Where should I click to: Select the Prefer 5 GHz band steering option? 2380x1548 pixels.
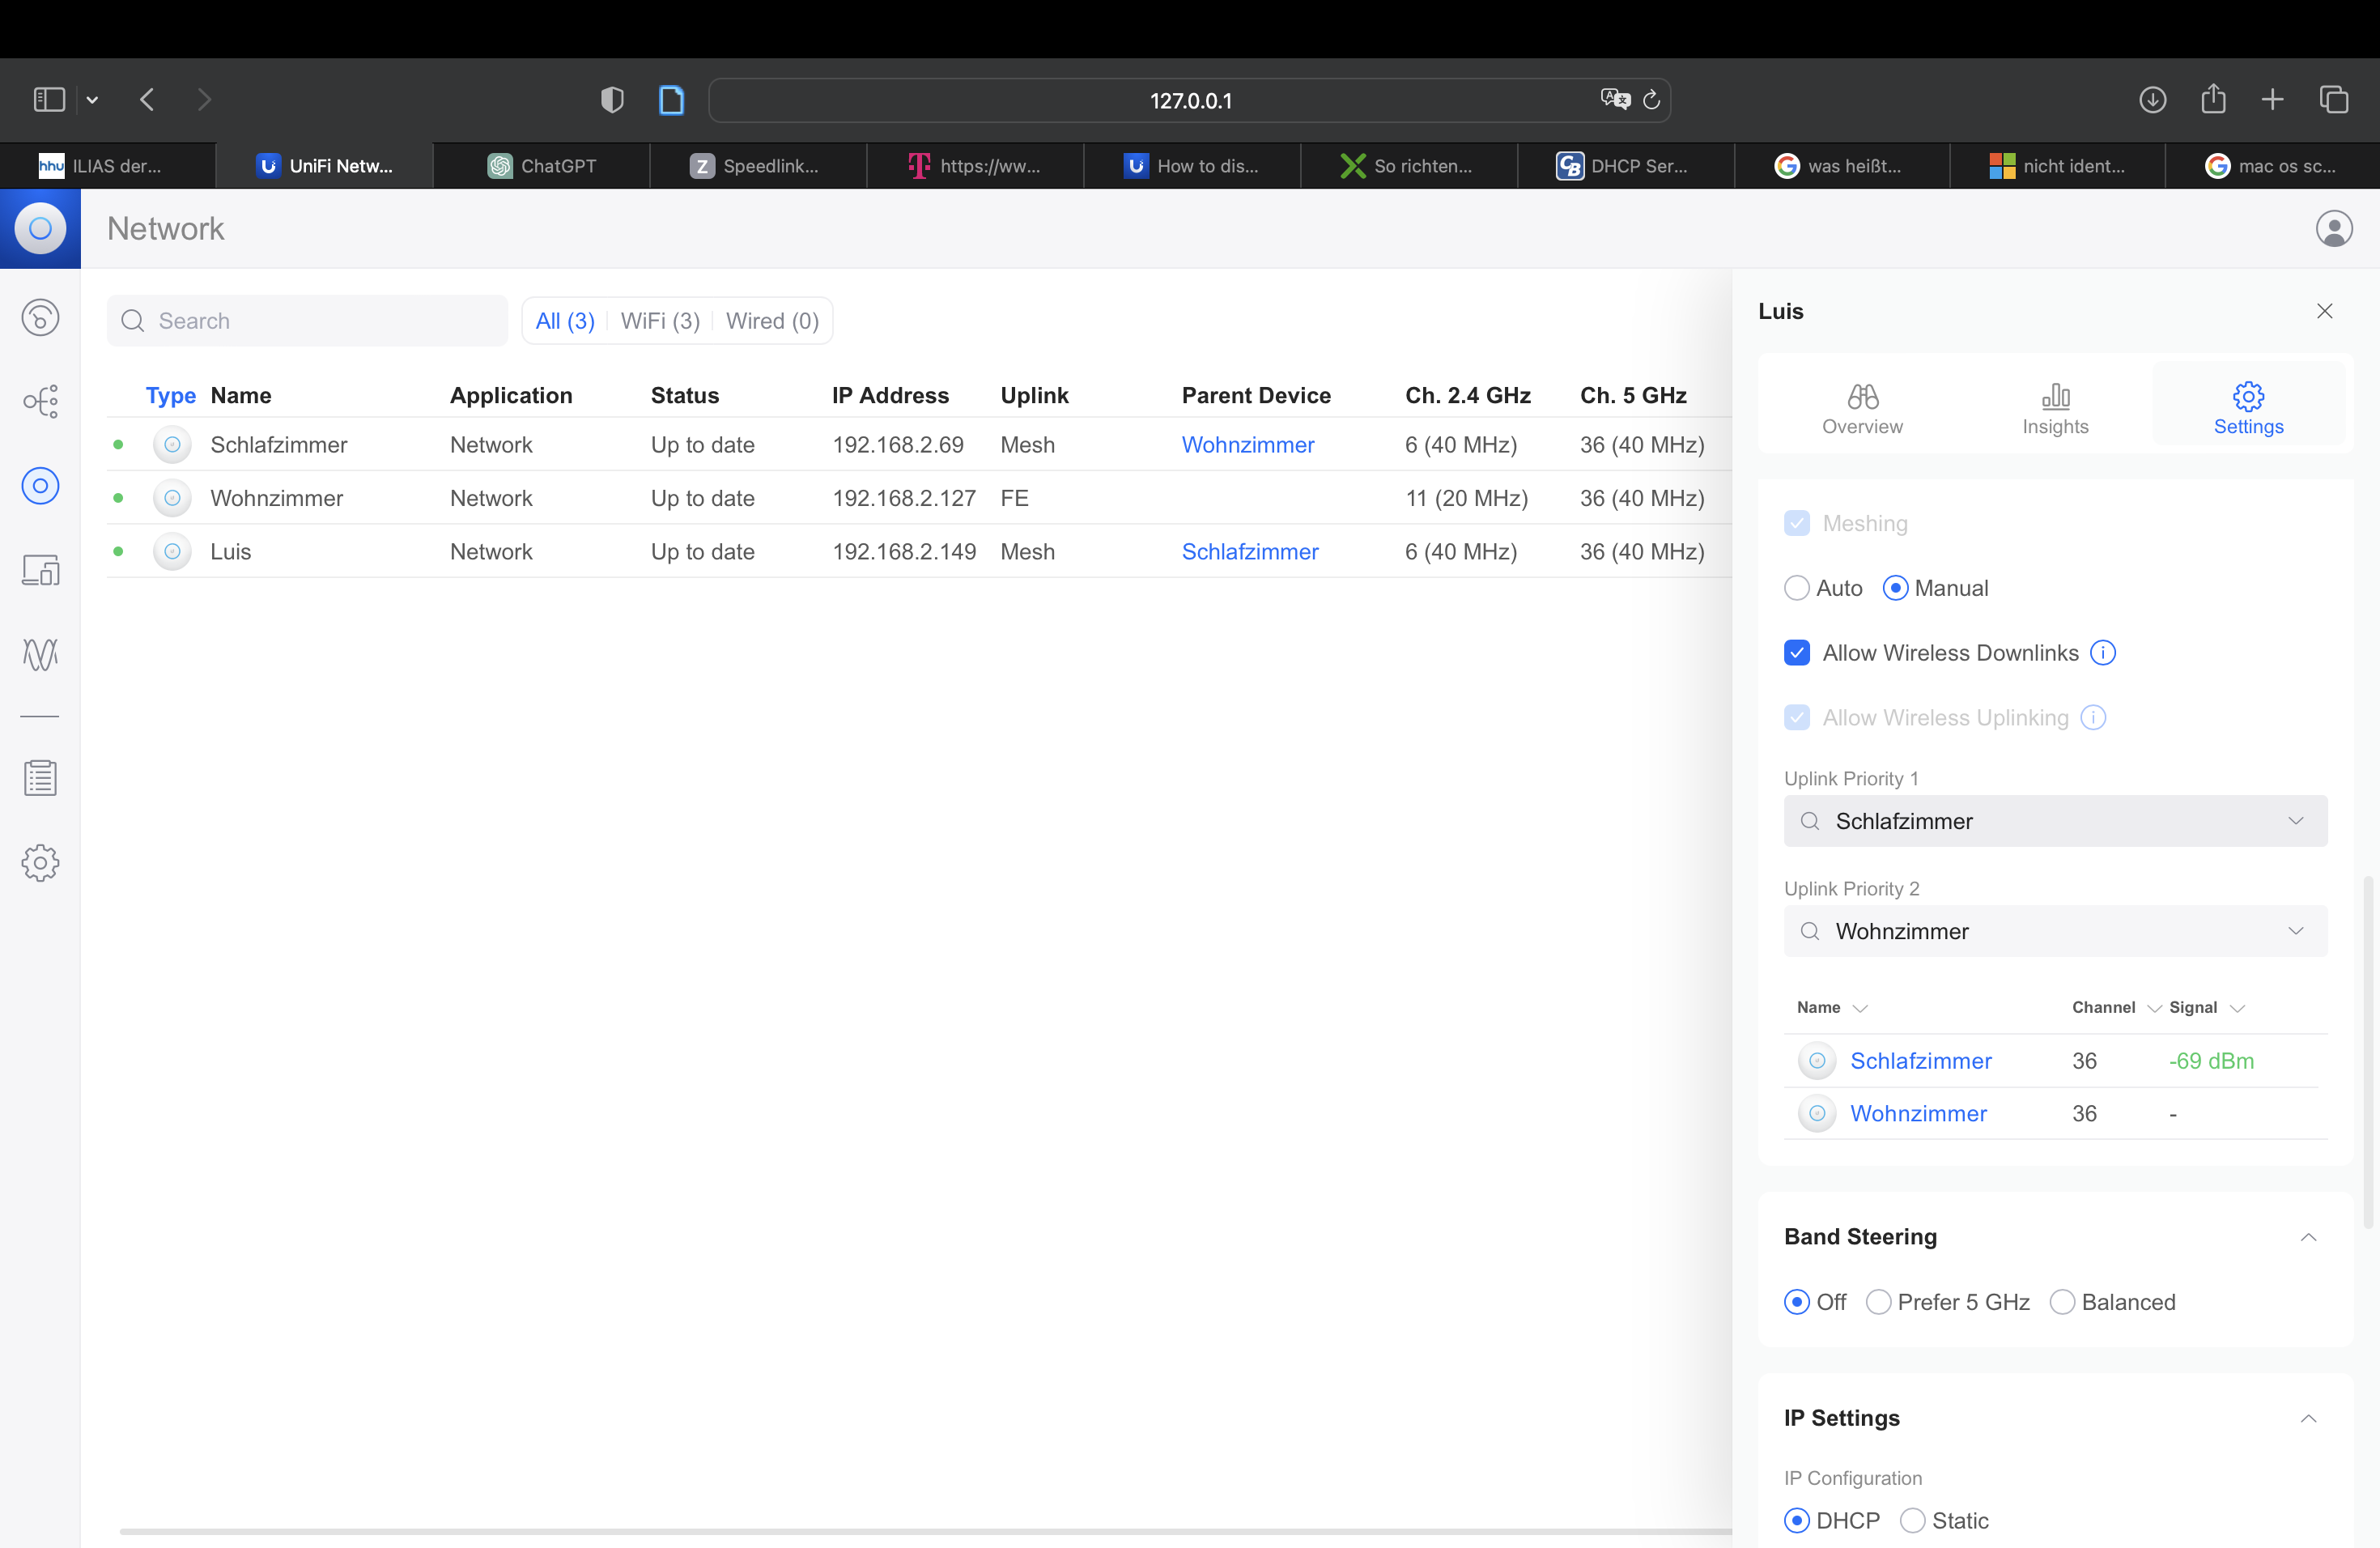[x=1879, y=1302]
